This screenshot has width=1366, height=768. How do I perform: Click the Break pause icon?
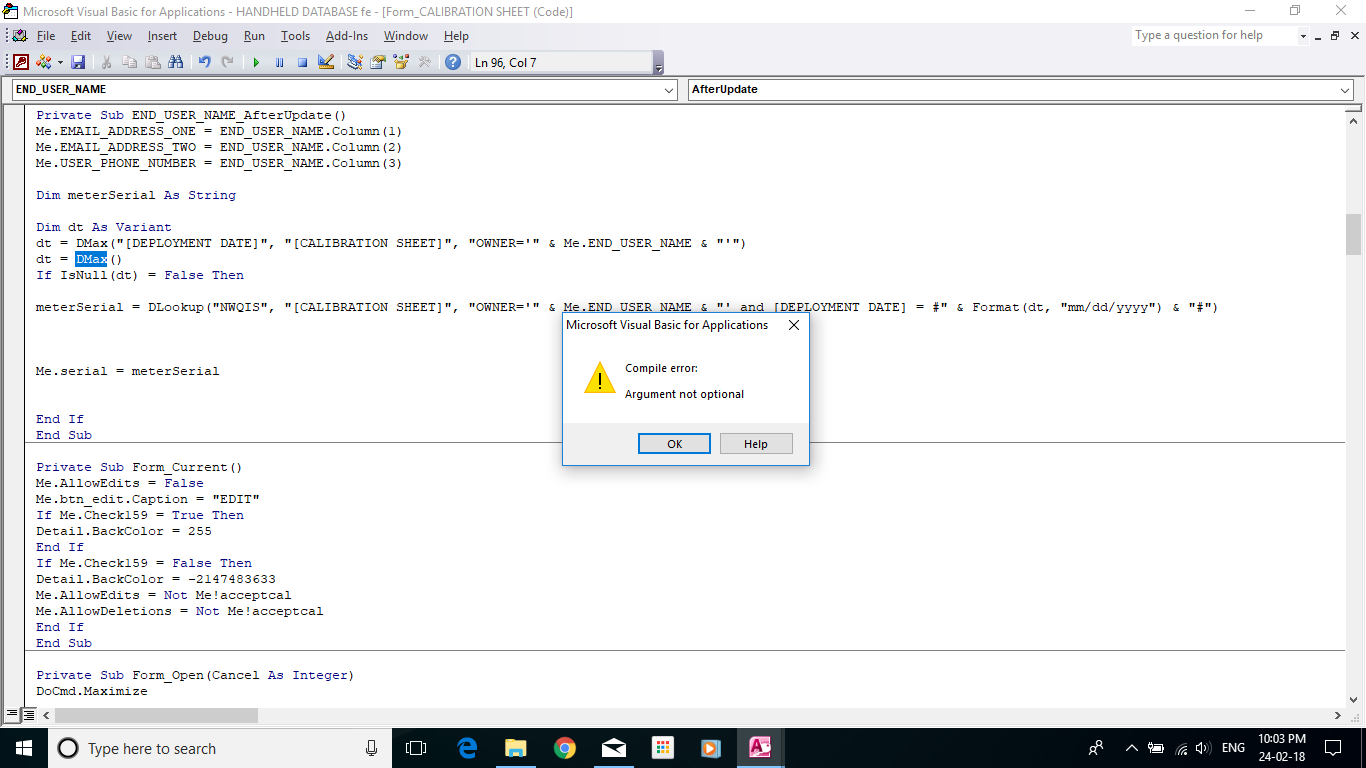(x=279, y=62)
